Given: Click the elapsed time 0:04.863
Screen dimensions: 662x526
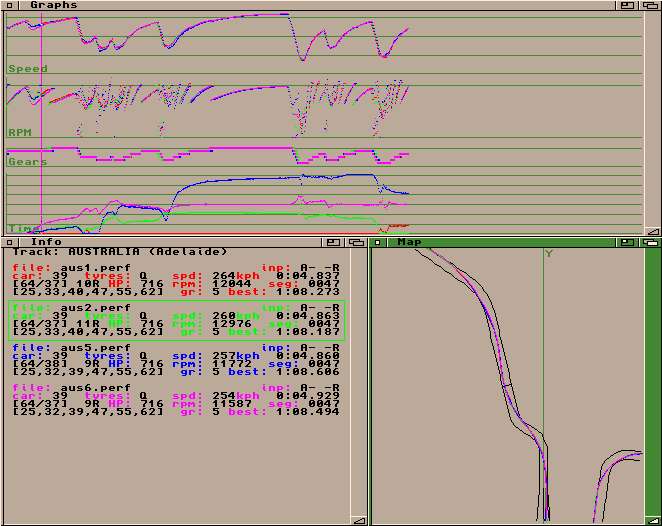Looking at the screenshot, I should click(x=308, y=316).
